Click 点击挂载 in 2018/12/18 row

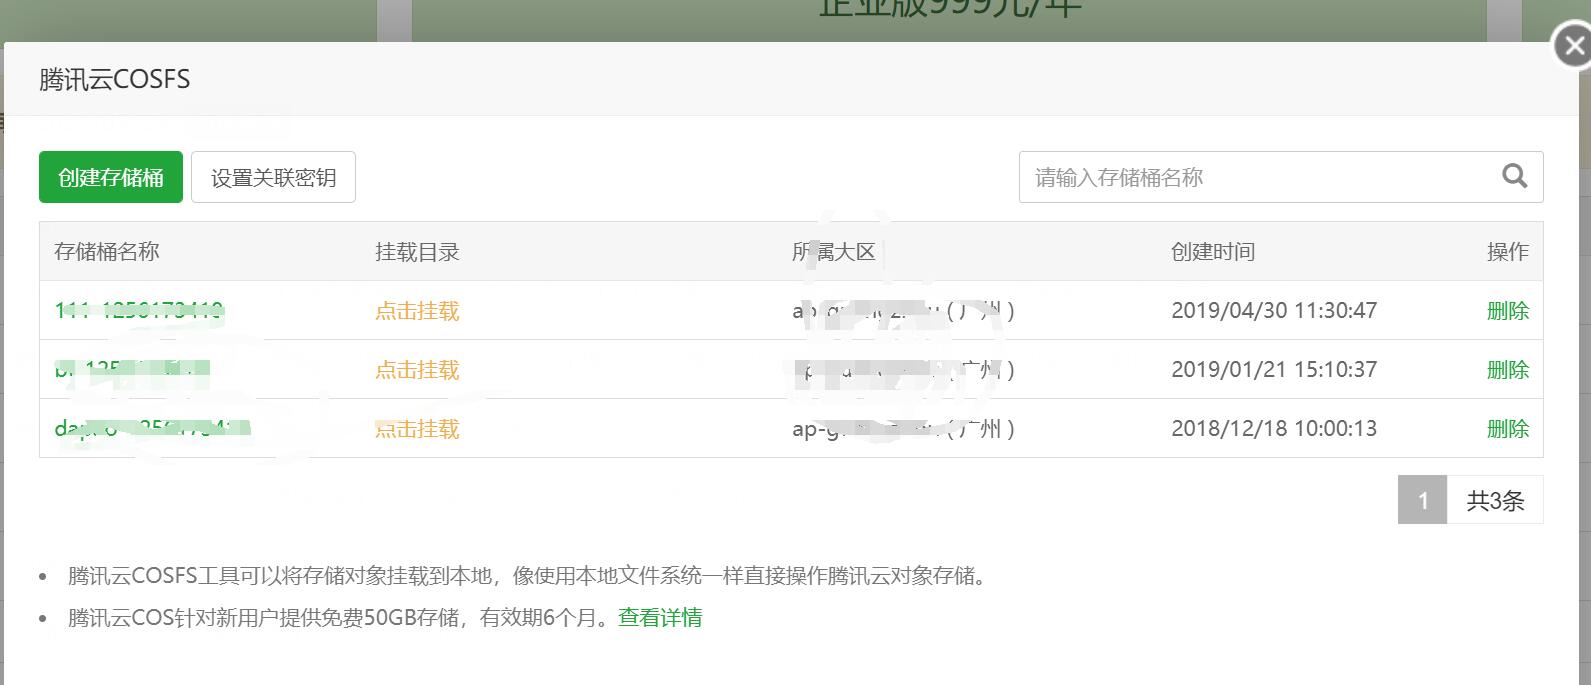coord(417,429)
